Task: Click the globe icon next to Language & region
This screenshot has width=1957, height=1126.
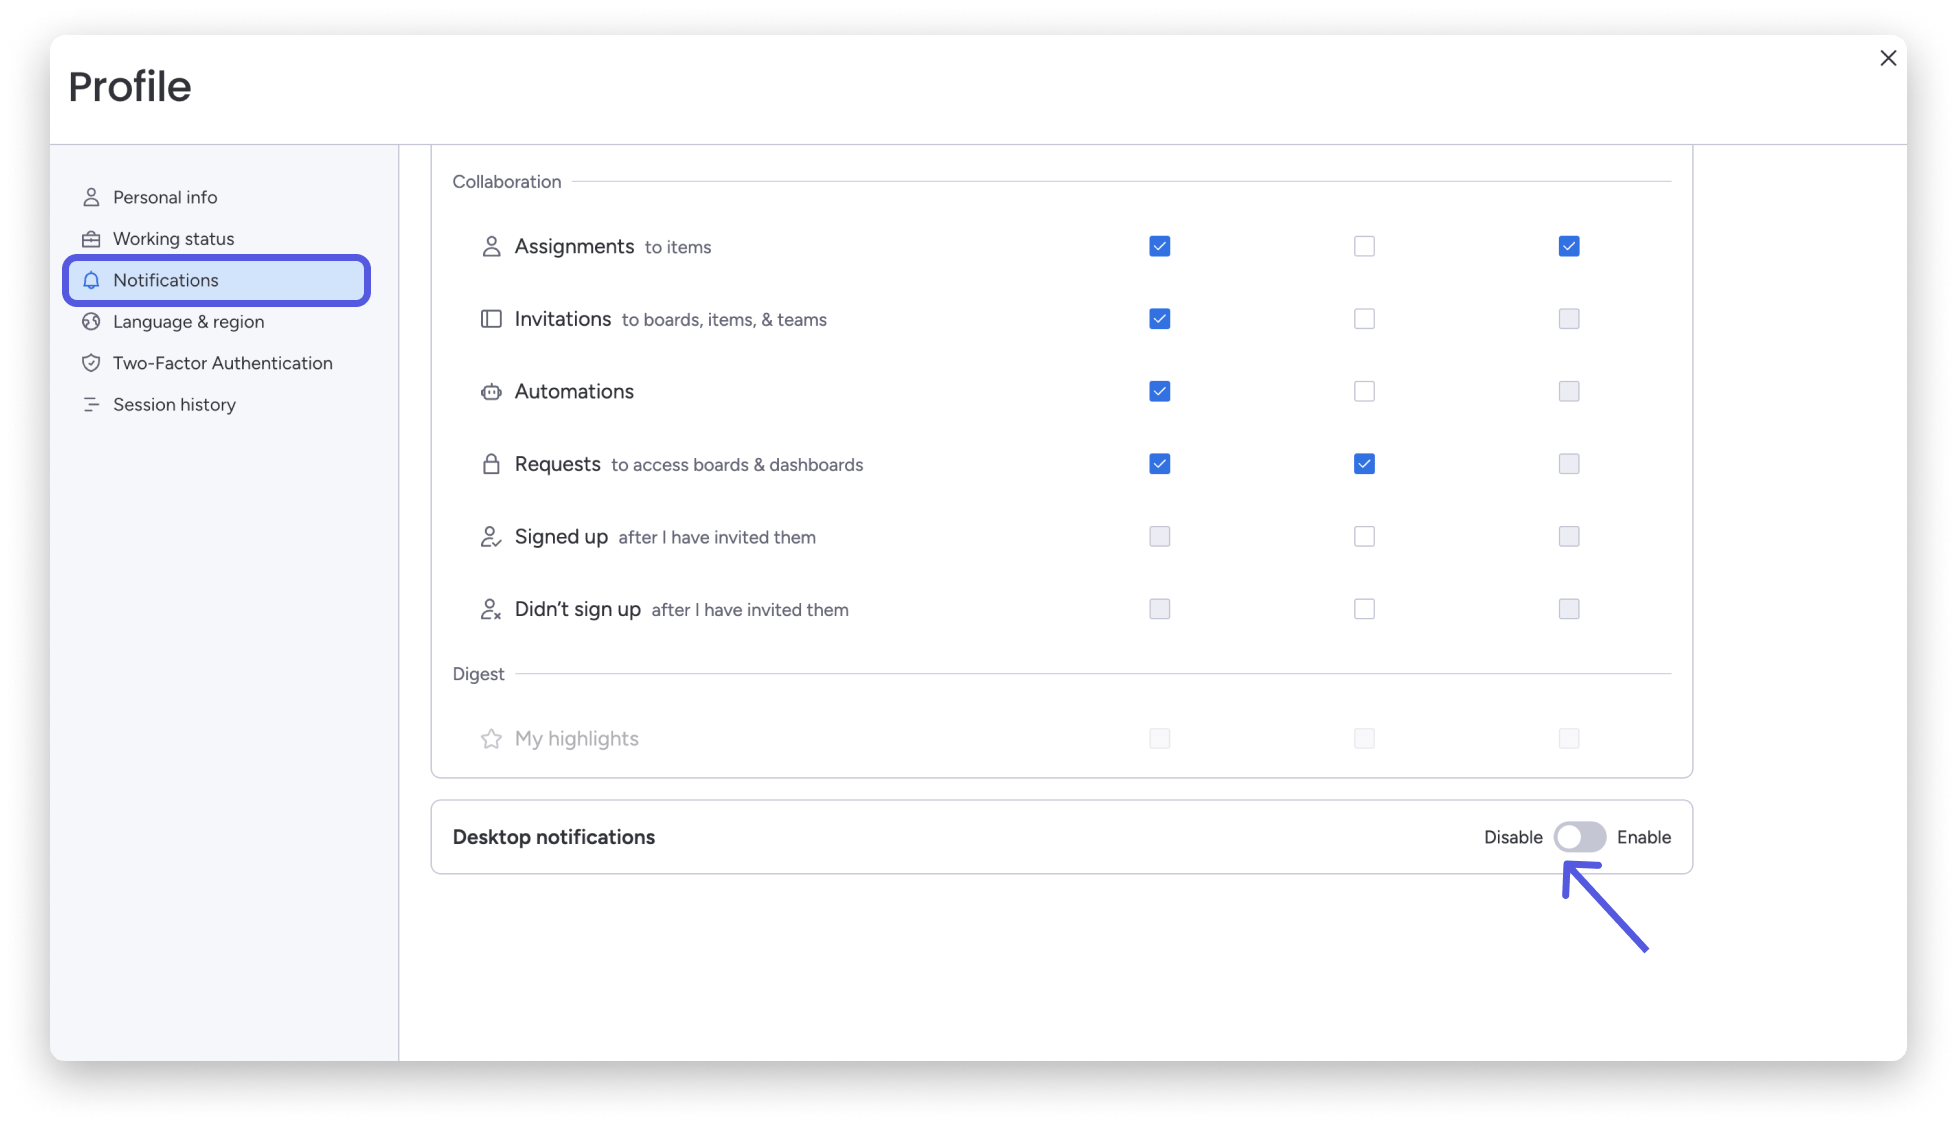Action: (x=91, y=321)
